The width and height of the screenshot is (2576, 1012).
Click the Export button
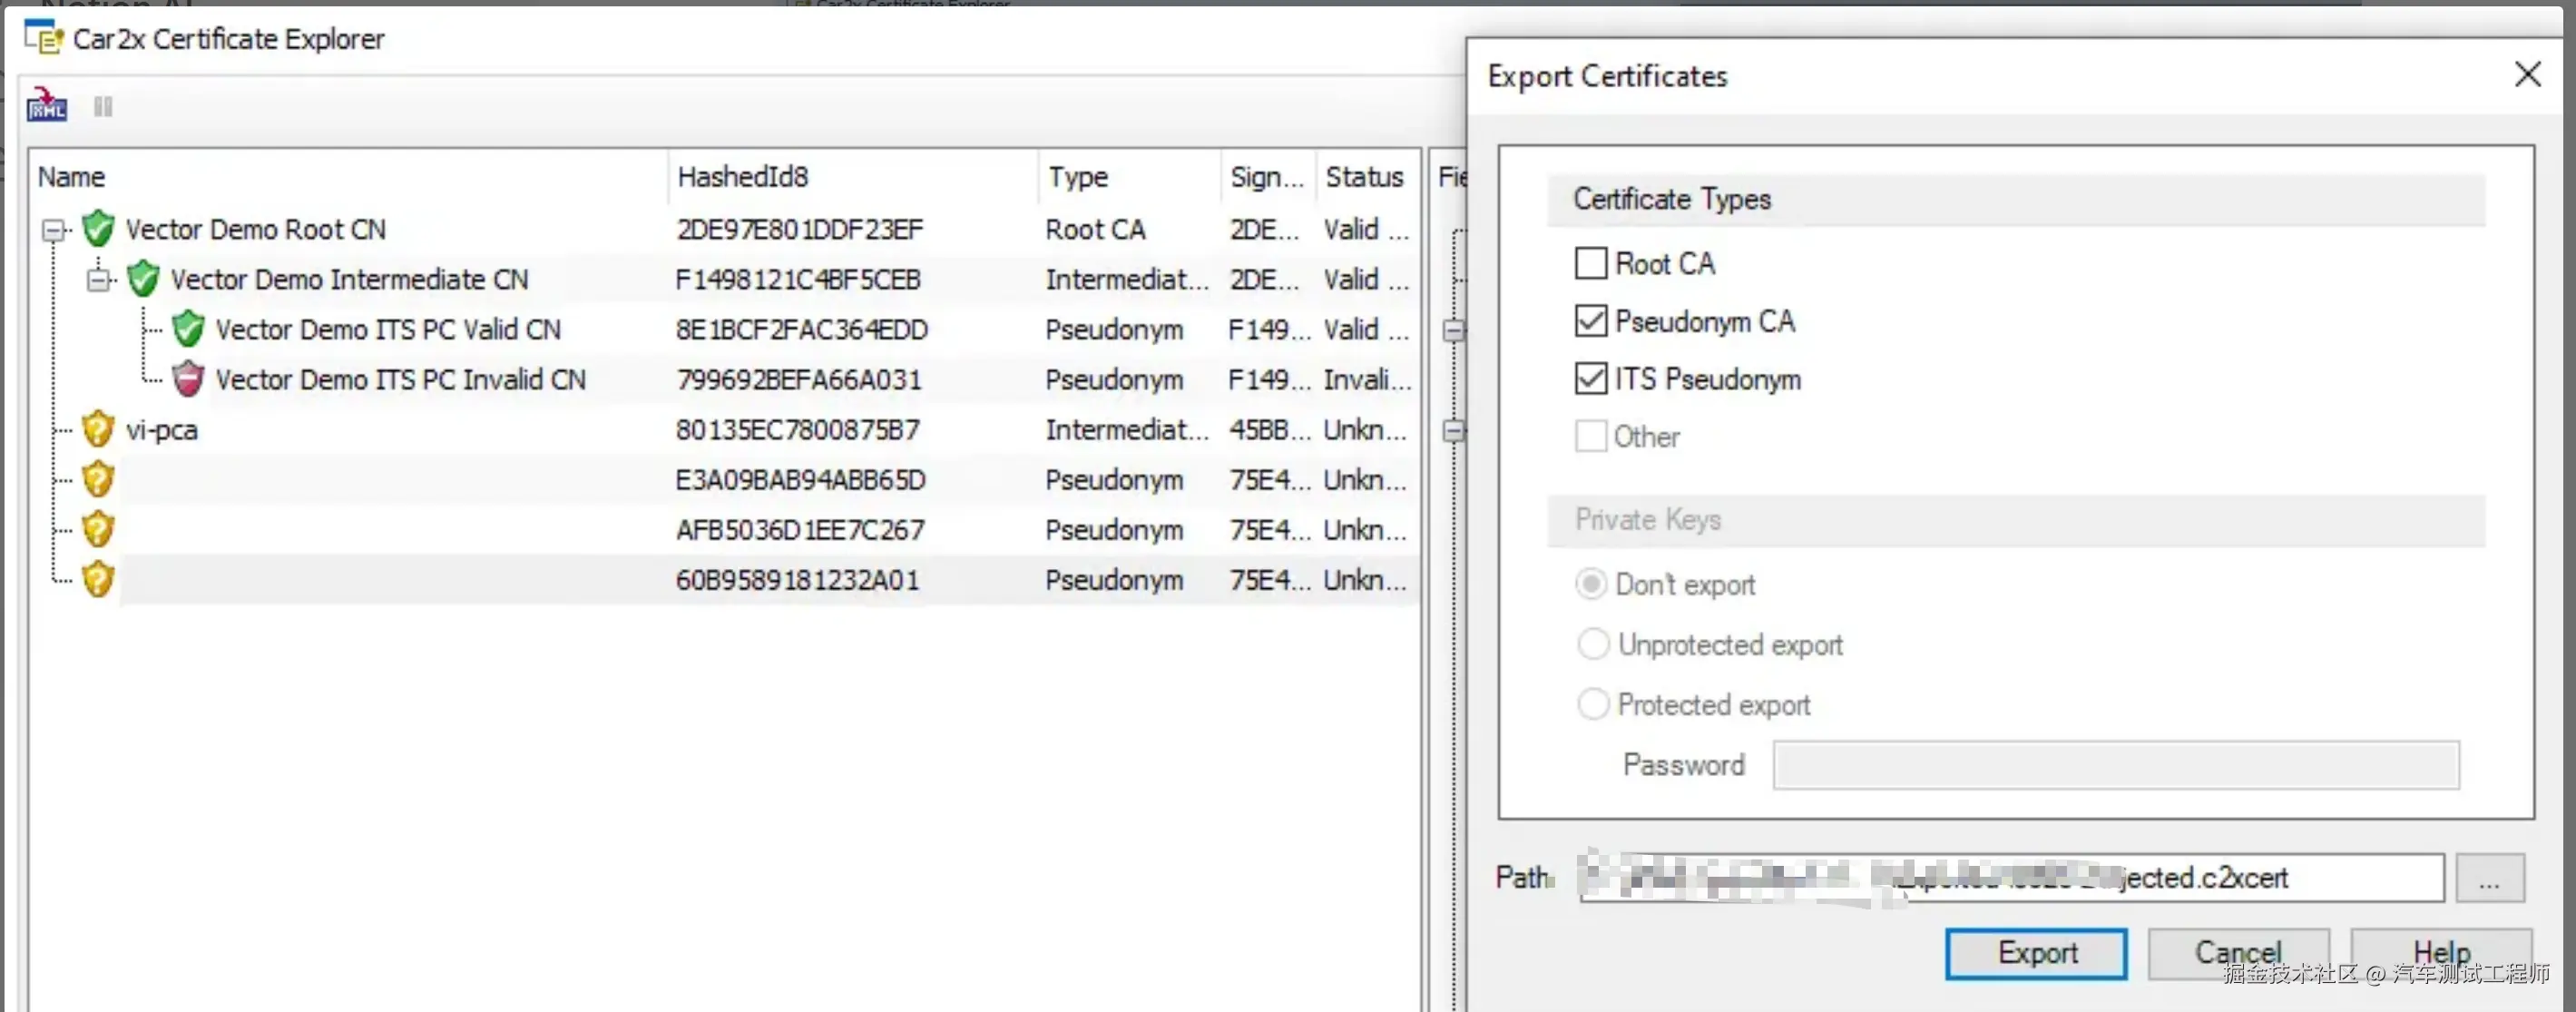2035,953
